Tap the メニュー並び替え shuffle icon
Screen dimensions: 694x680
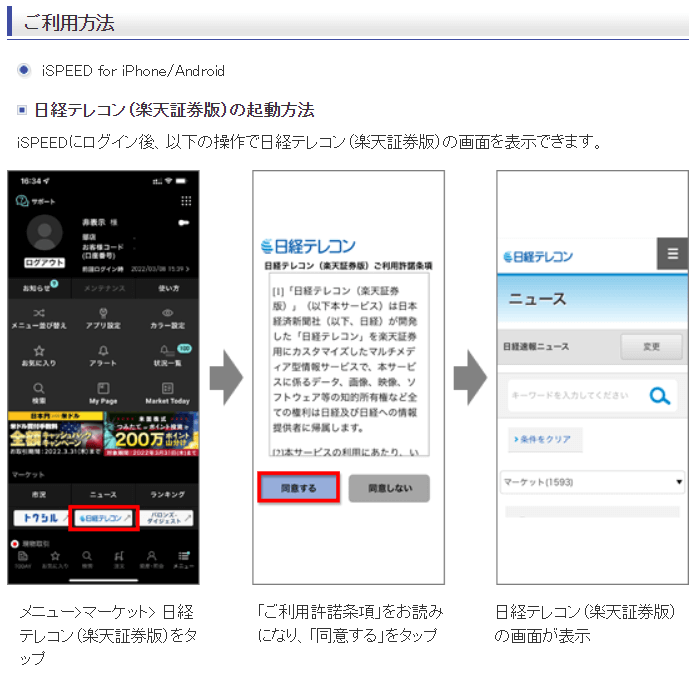point(39,313)
